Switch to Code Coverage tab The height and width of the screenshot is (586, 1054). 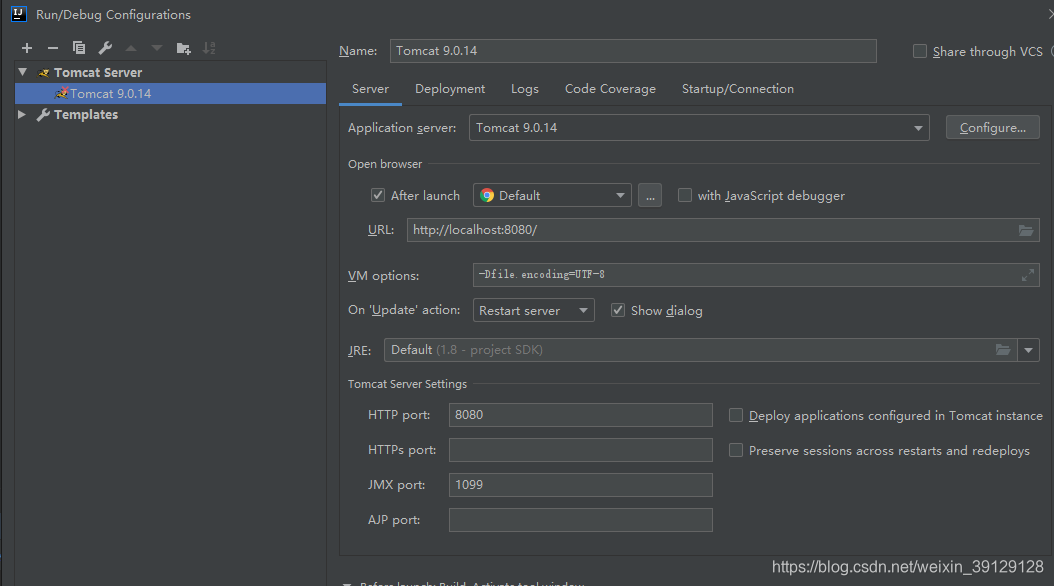610,89
